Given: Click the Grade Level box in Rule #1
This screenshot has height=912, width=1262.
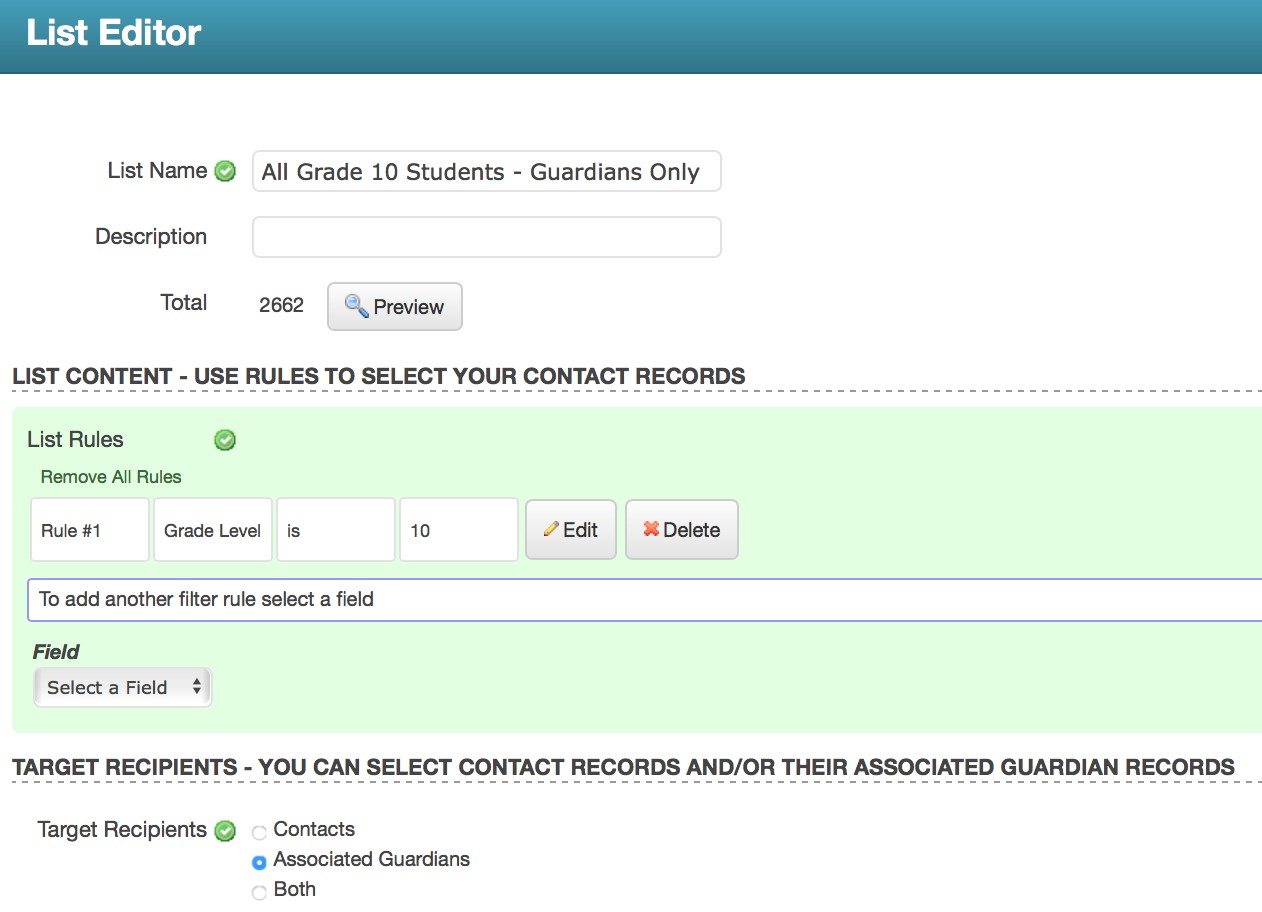Looking at the screenshot, I should (212, 529).
